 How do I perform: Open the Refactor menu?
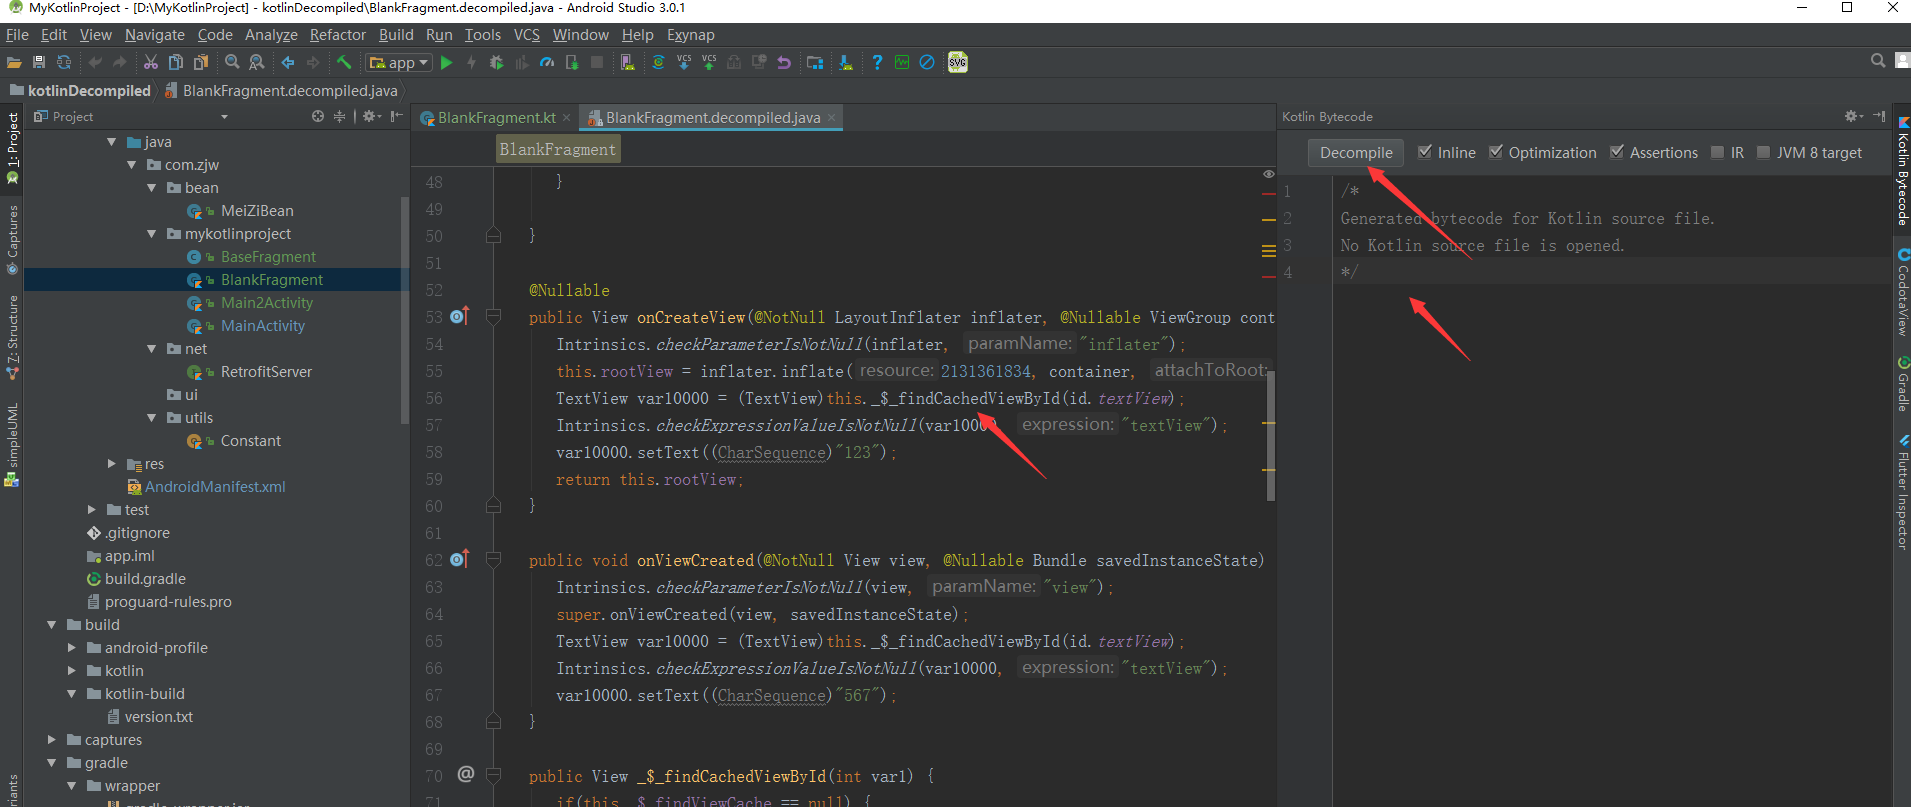click(x=337, y=35)
